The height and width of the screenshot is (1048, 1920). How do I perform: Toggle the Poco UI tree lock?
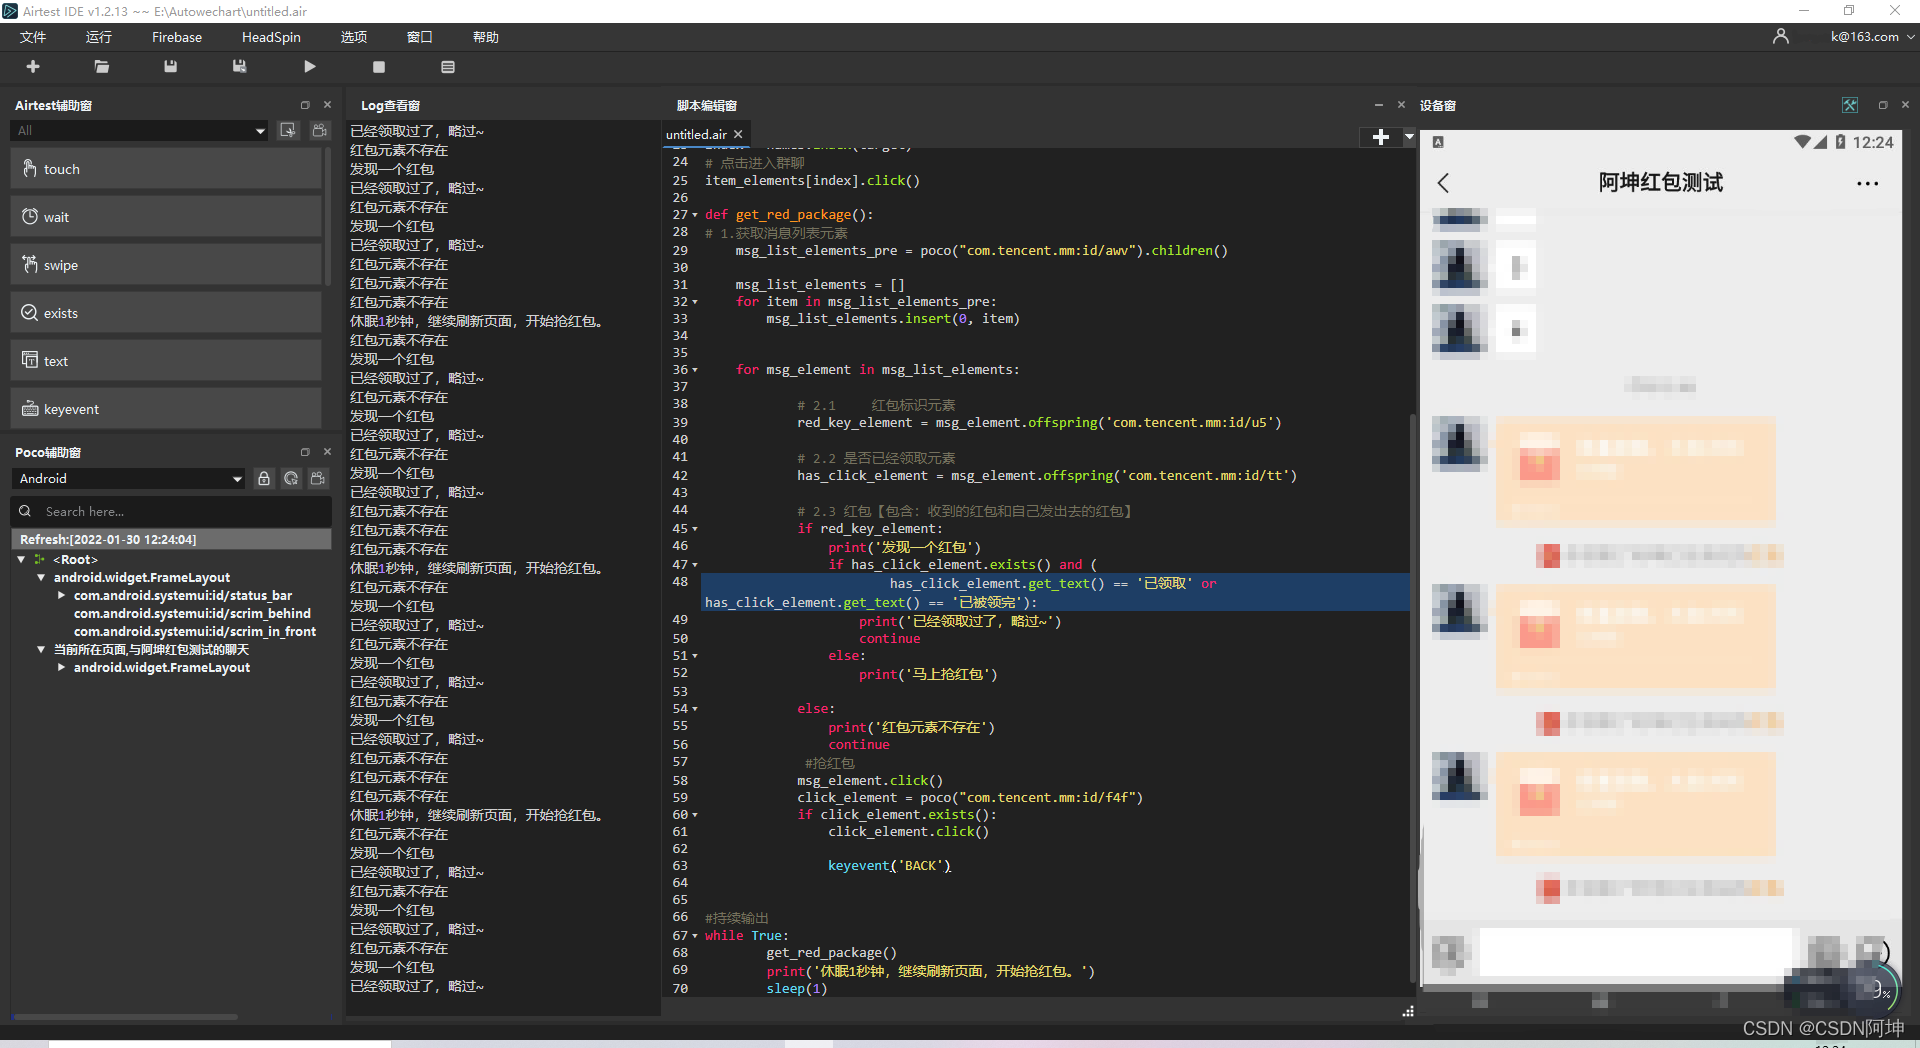[264, 479]
